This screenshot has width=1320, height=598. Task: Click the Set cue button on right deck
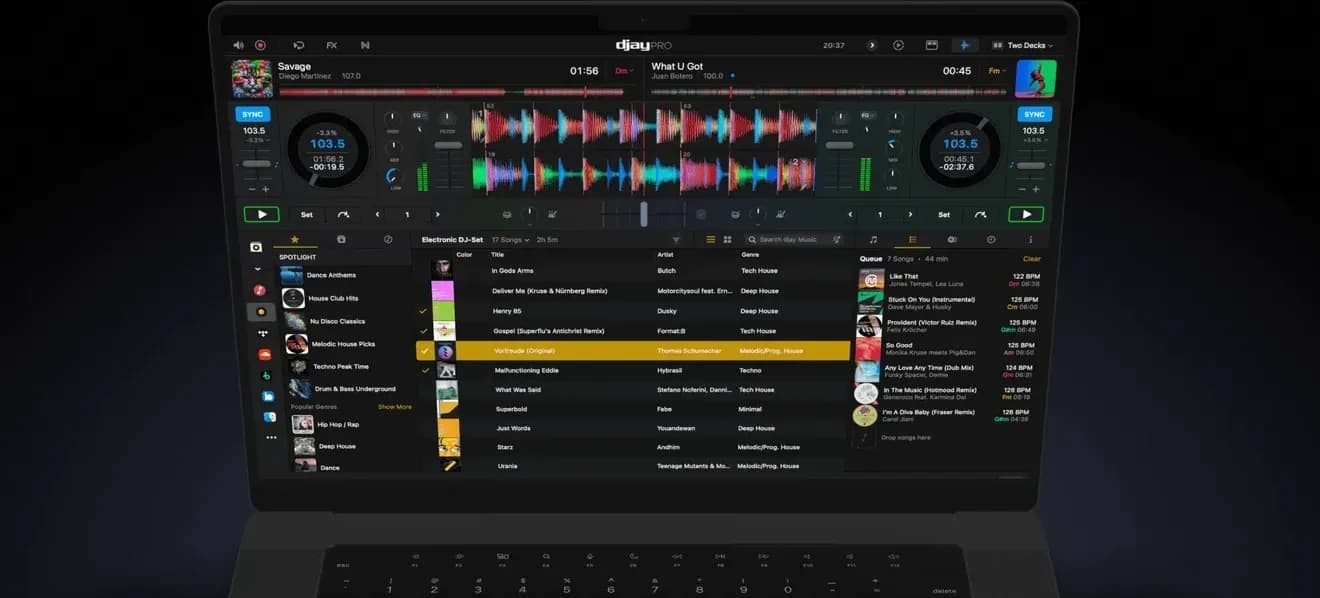click(944, 214)
